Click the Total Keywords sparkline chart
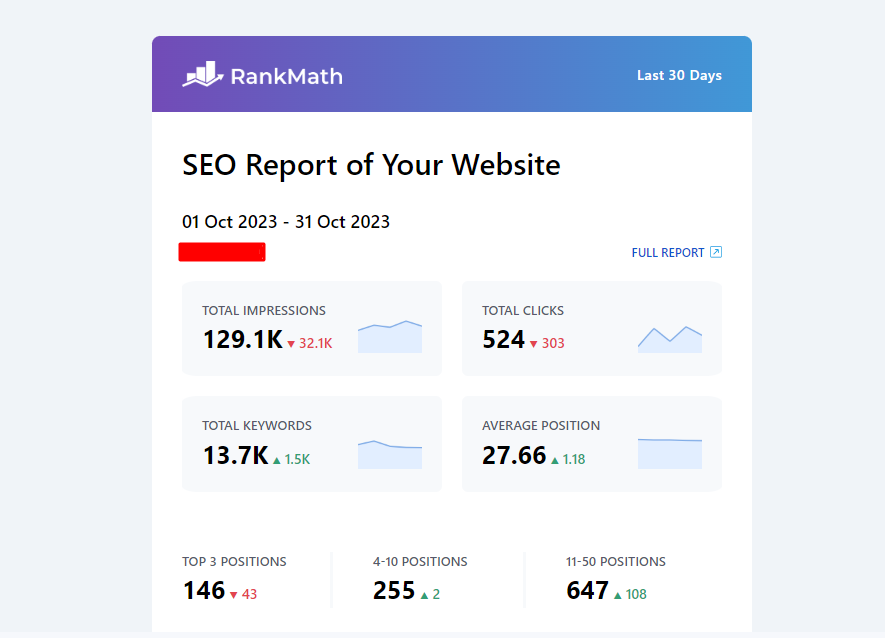 [x=390, y=455]
